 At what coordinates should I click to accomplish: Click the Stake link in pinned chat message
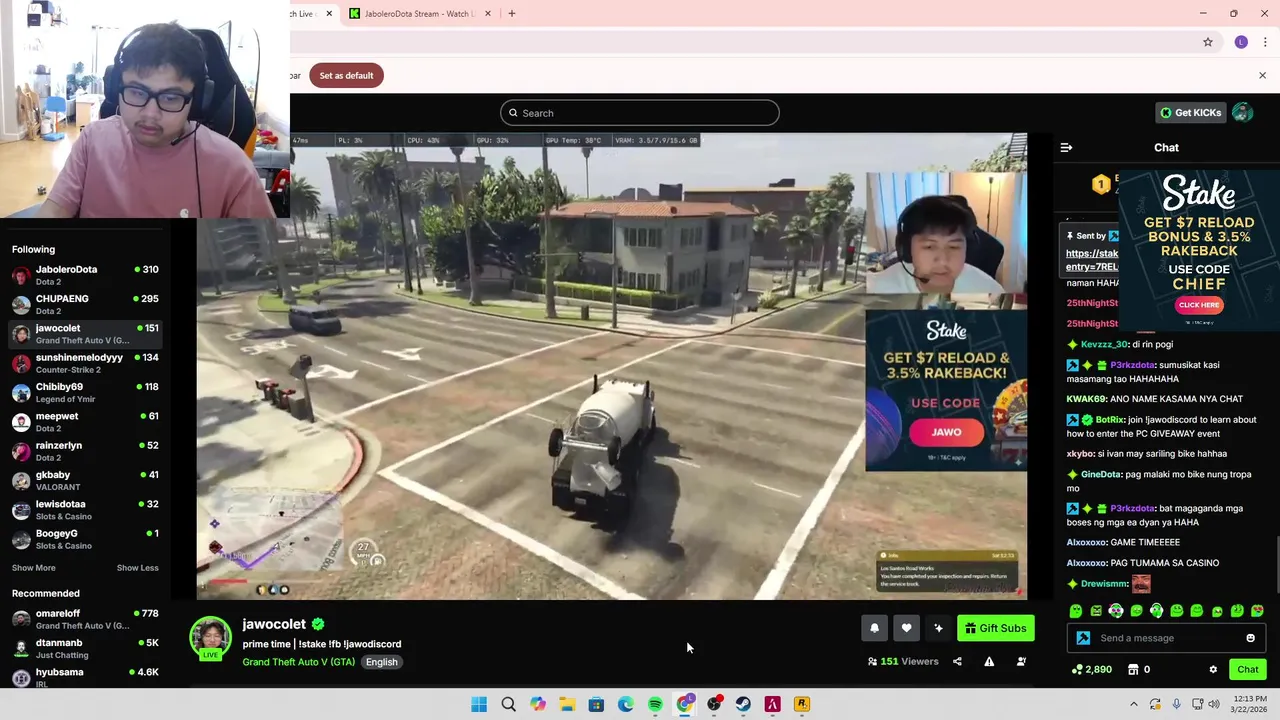tap(1092, 260)
